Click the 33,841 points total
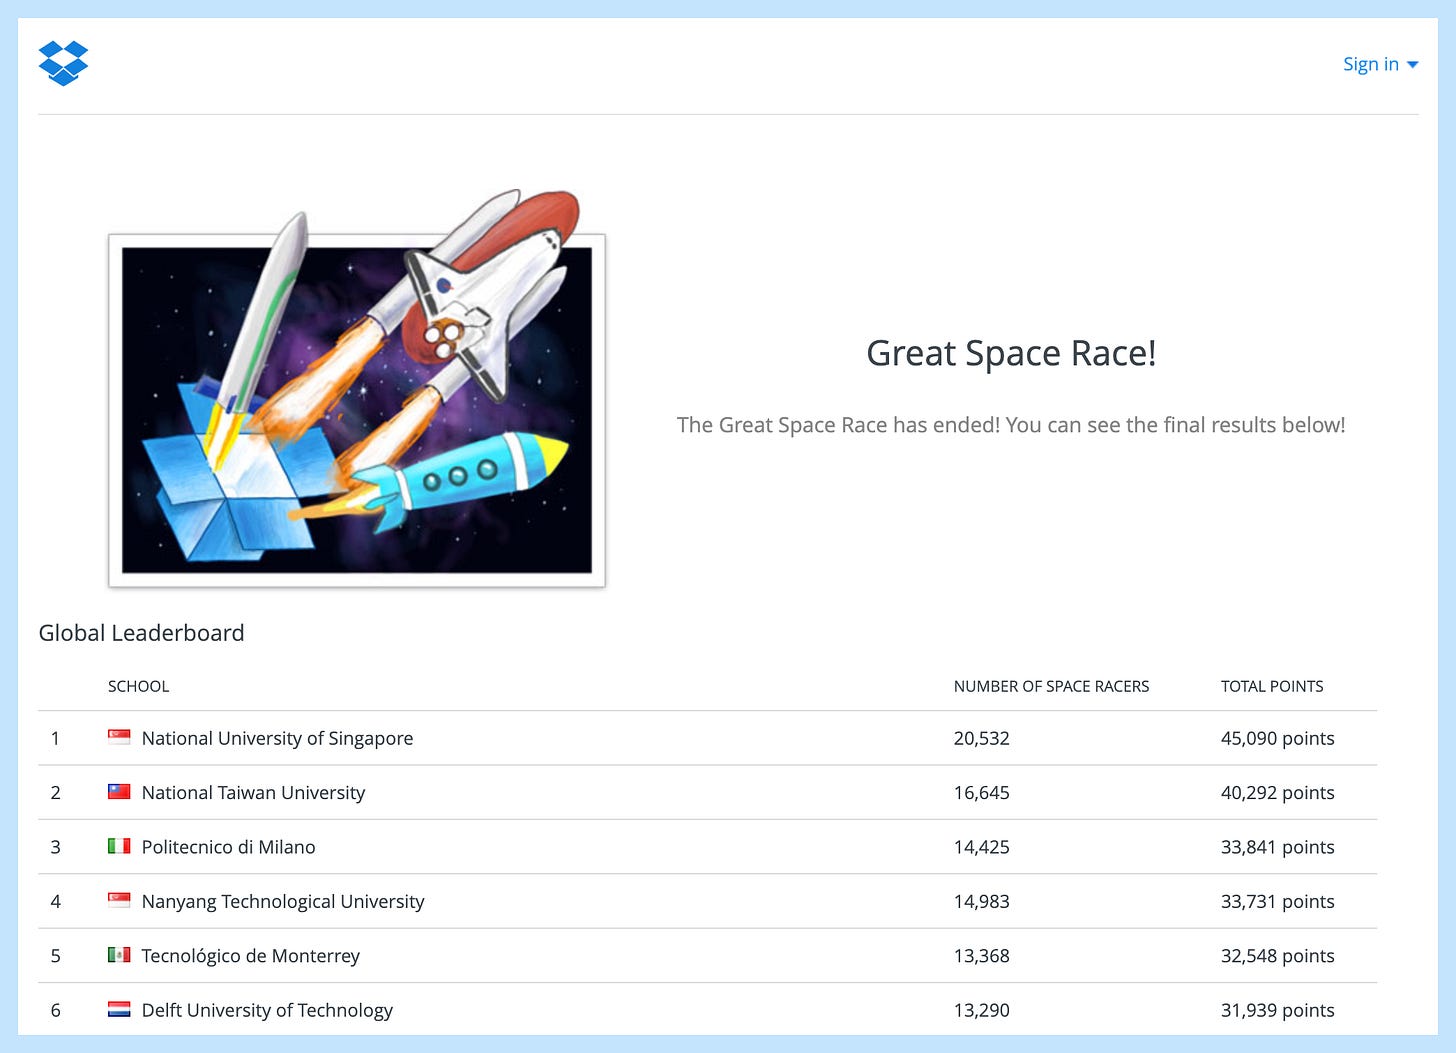The height and width of the screenshot is (1053, 1456). click(1277, 847)
